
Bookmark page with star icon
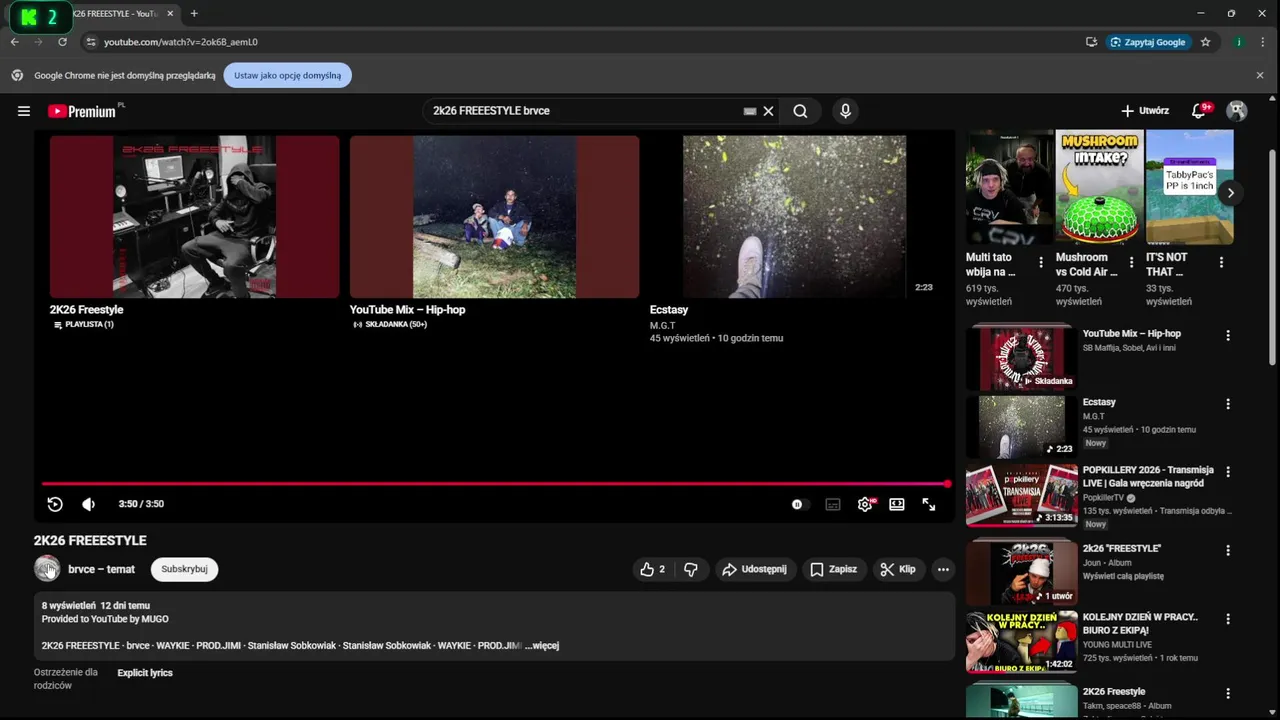click(x=1206, y=42)
